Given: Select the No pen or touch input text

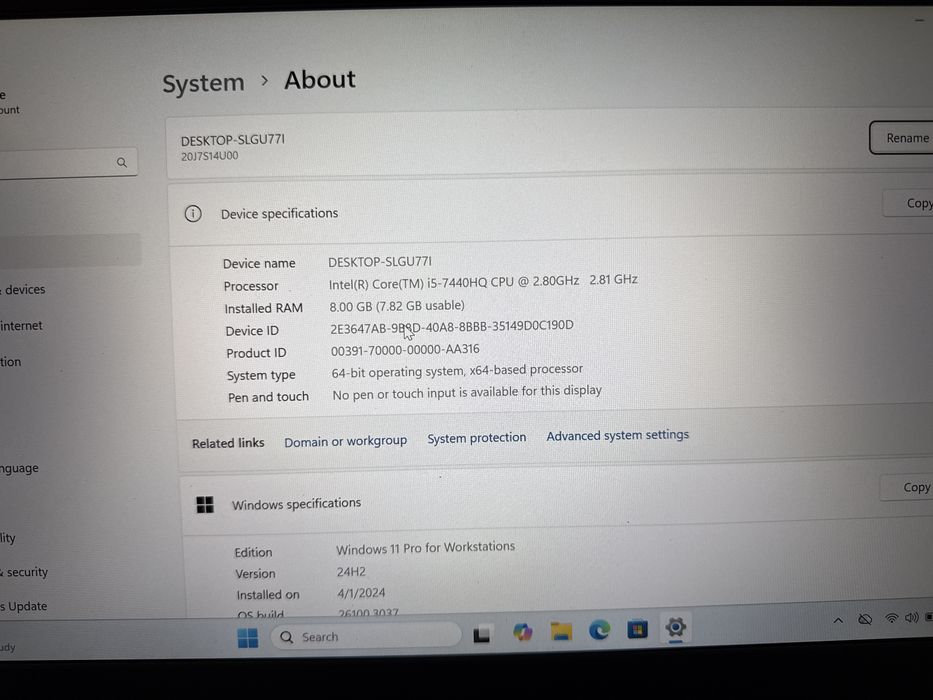Looking at the screenshot, I should coord(467,392).
